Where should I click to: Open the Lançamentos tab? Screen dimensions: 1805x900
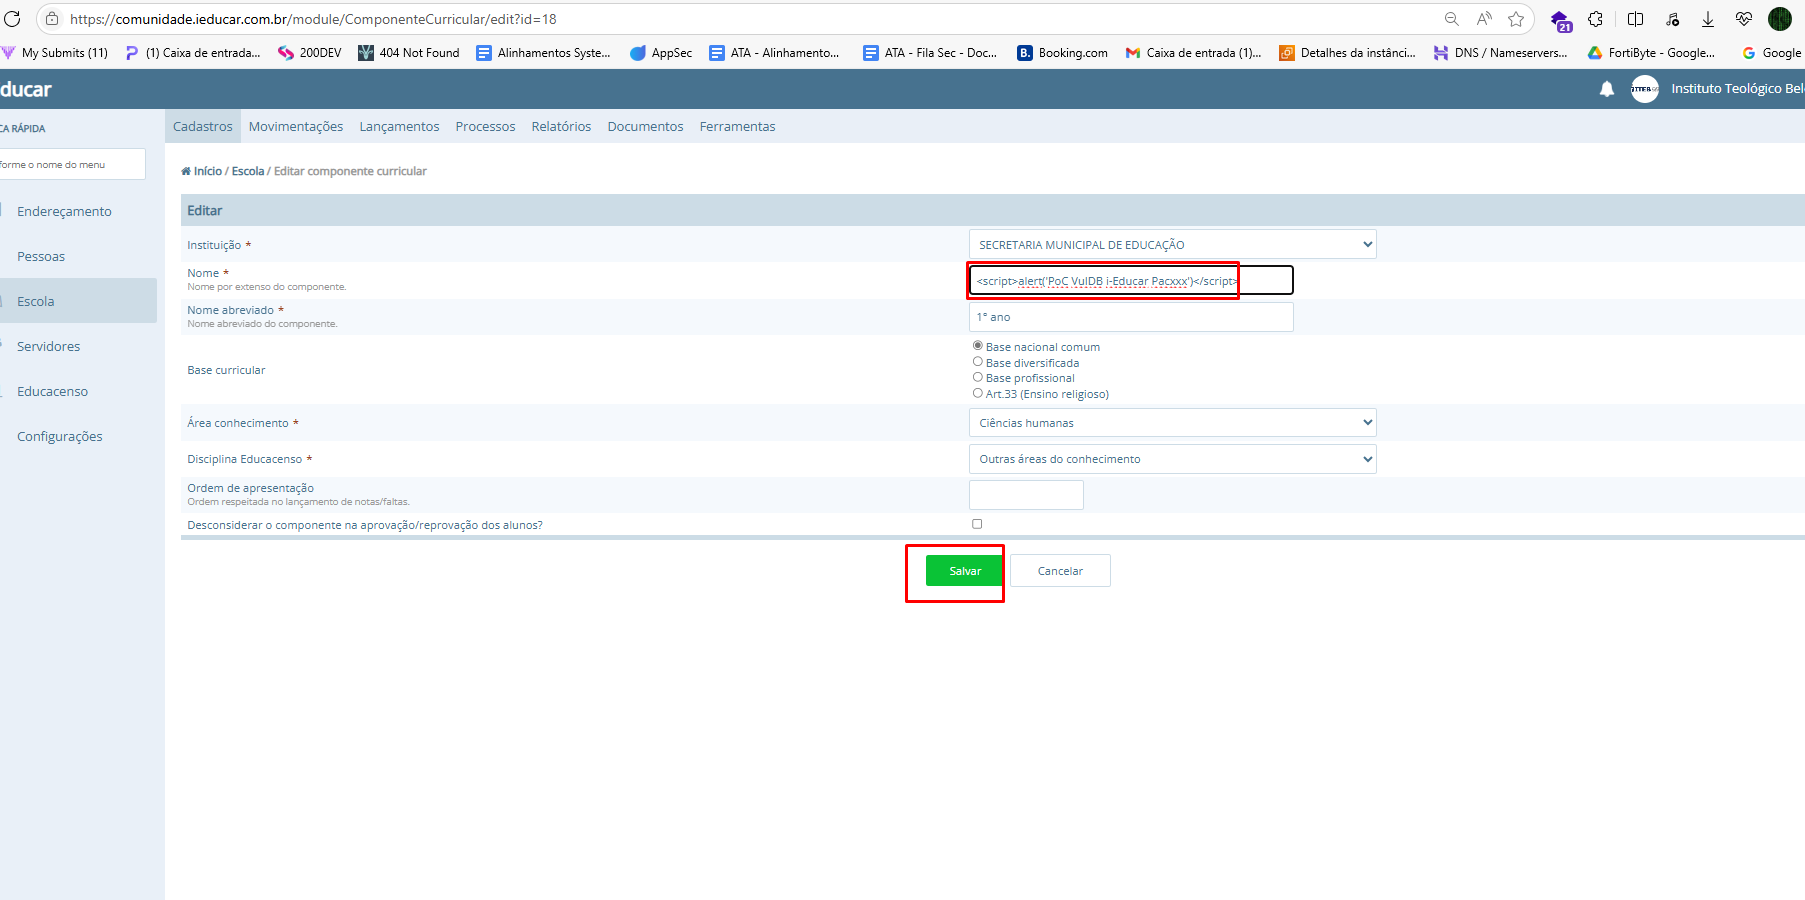tap(399, 126)
